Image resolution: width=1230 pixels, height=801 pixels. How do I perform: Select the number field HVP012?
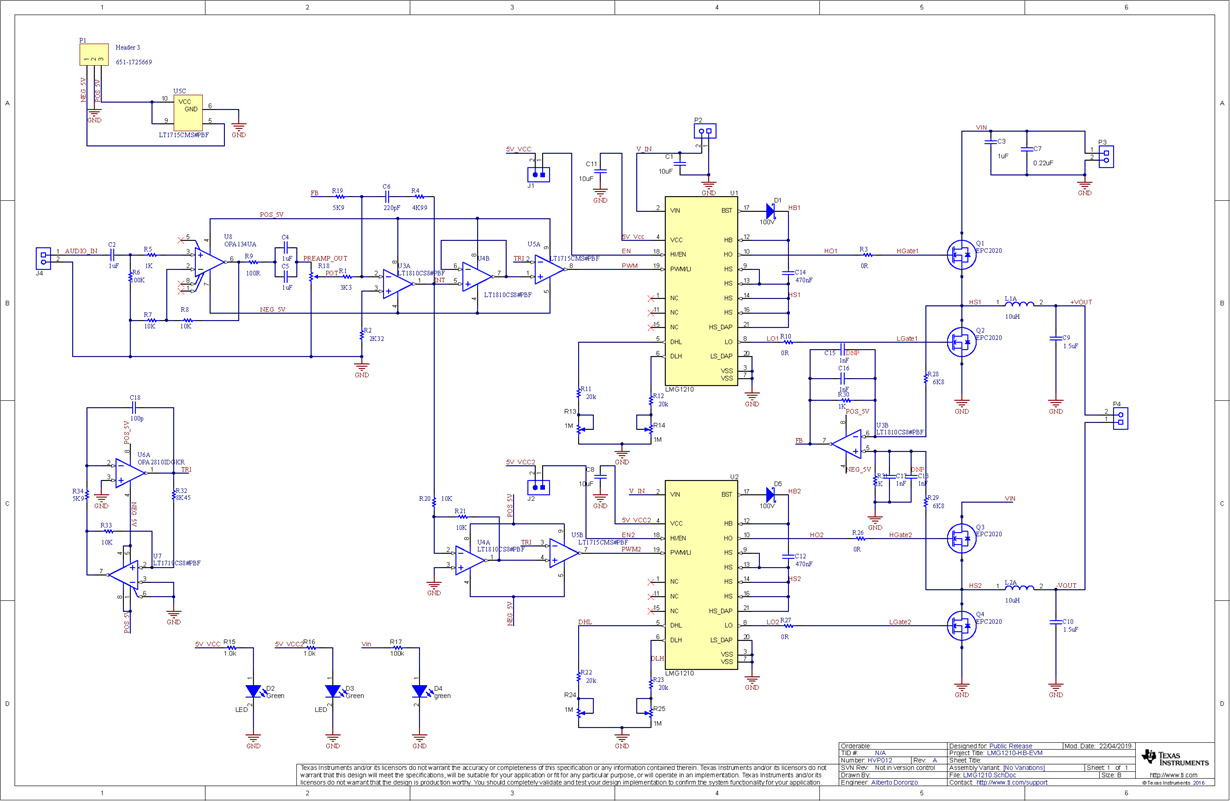point(880,761)
